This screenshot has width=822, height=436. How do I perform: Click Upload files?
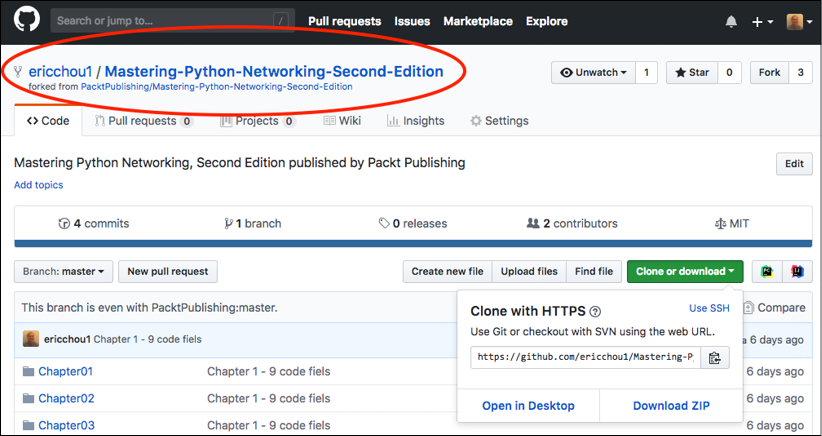click(529, 271)
